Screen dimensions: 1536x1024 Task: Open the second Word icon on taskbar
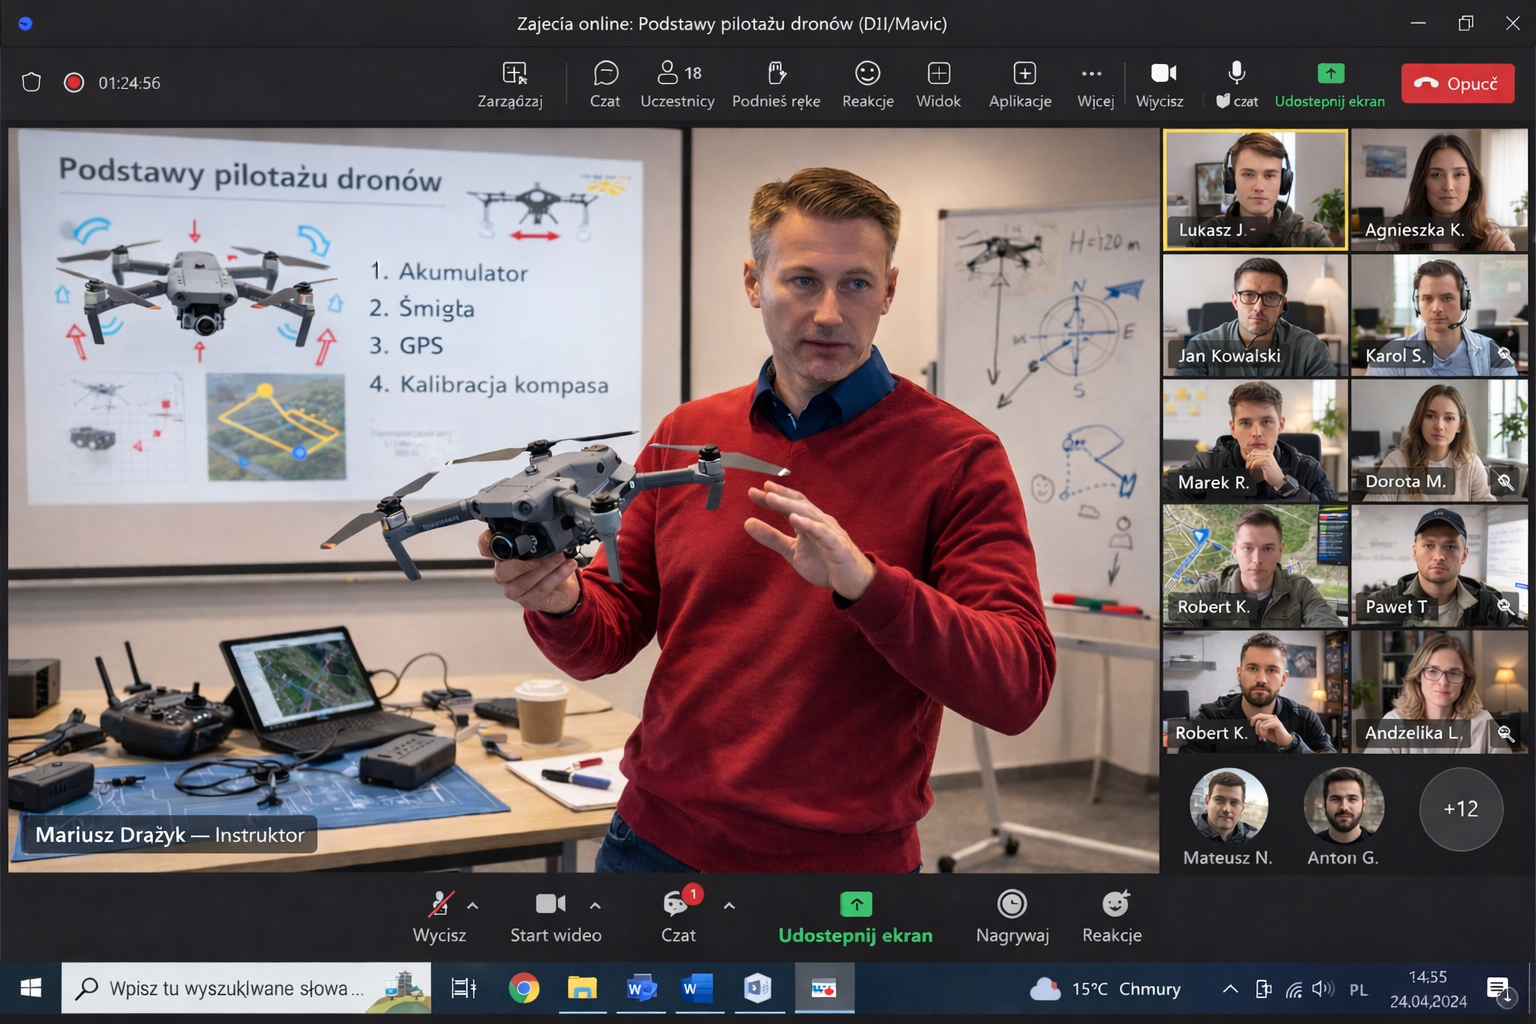(697, 988)
